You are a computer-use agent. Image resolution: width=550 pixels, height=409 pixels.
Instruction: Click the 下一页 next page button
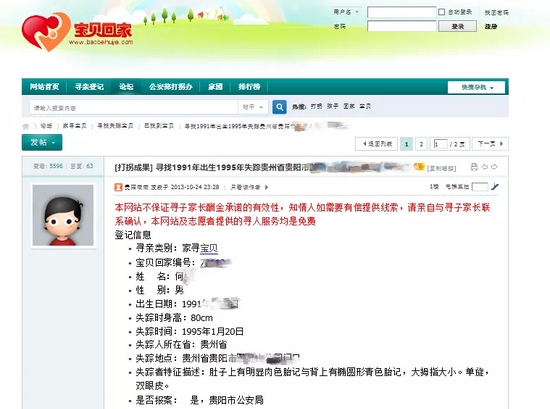[x=490, y=144]
